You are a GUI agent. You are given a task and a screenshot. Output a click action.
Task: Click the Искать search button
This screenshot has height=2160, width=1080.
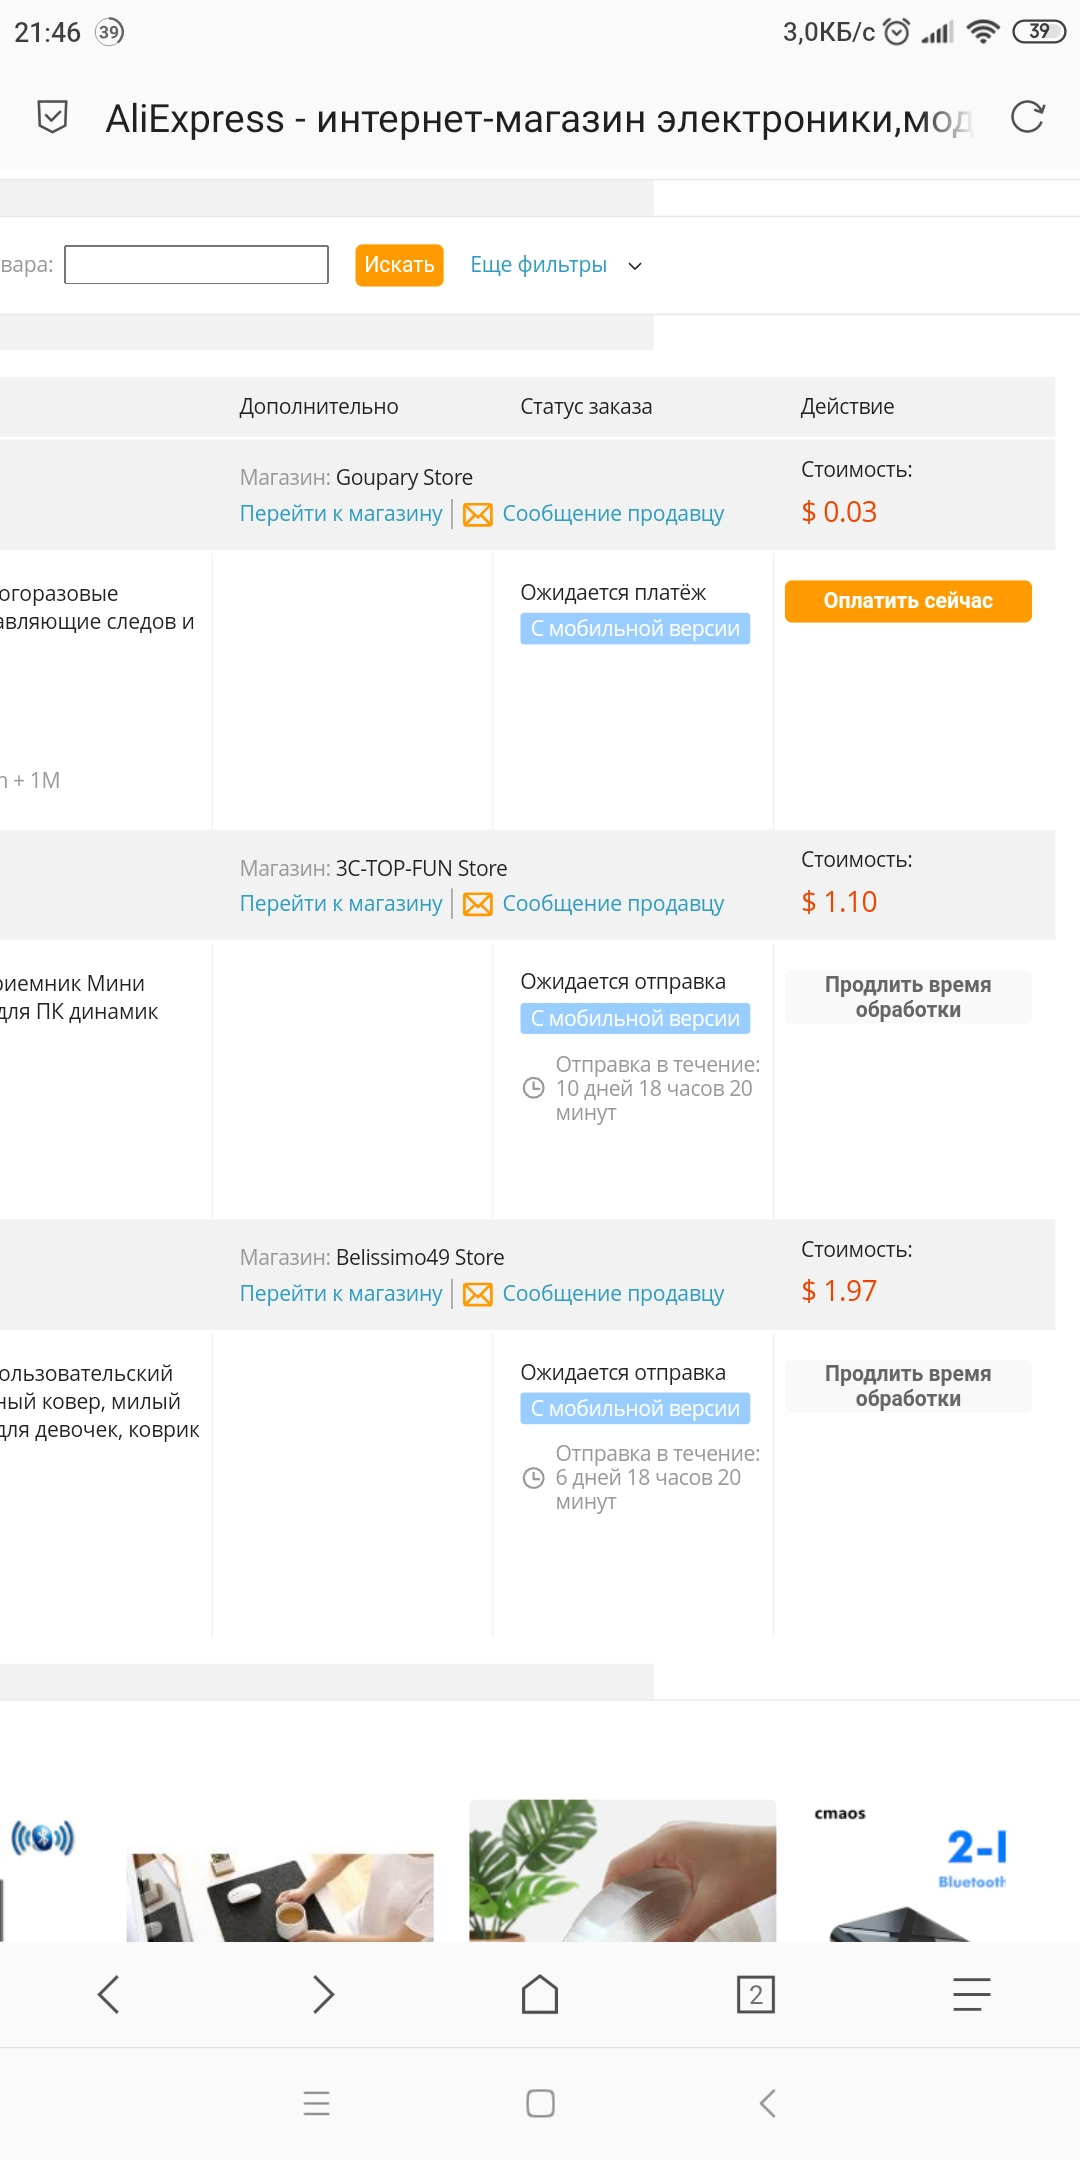[399, 265]
